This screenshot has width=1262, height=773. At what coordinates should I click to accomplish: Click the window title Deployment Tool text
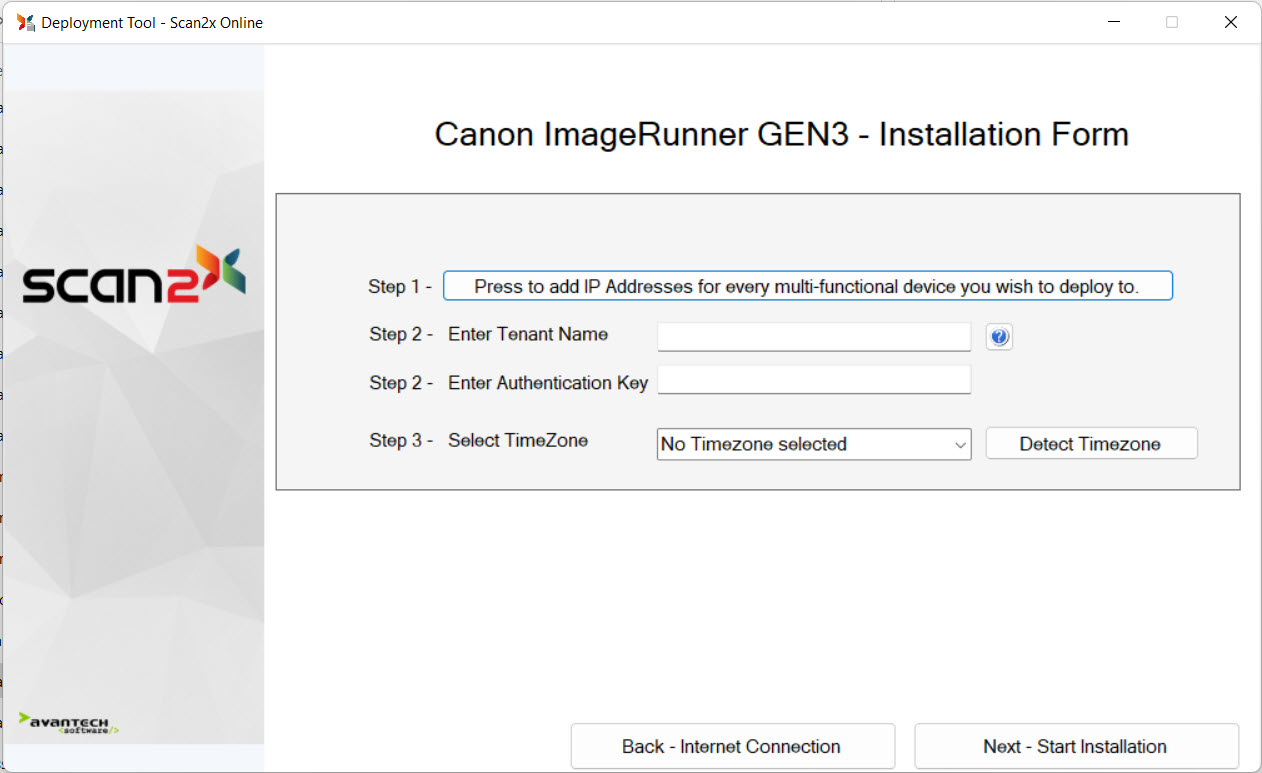pos(151,22)
